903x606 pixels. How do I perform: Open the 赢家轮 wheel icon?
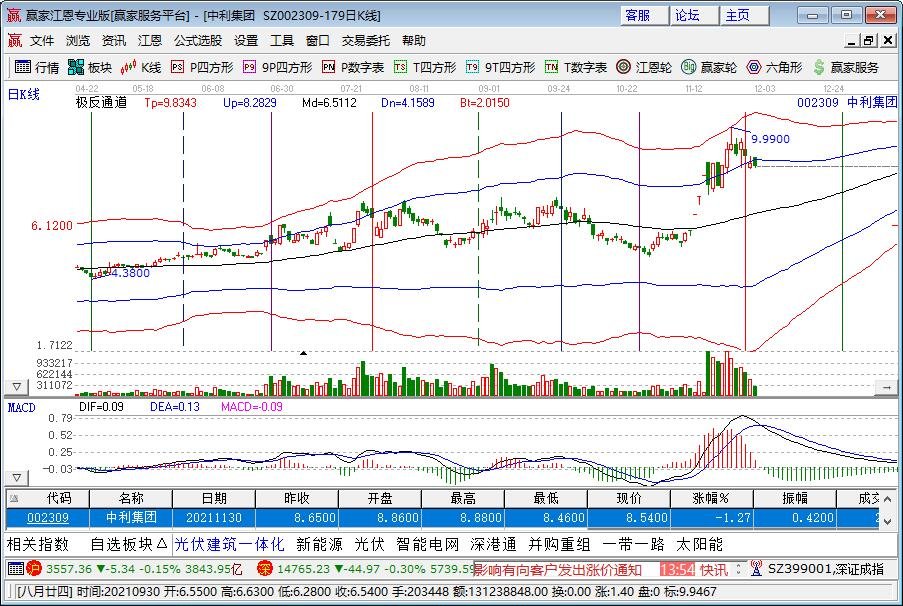click(x=688, y=67)
